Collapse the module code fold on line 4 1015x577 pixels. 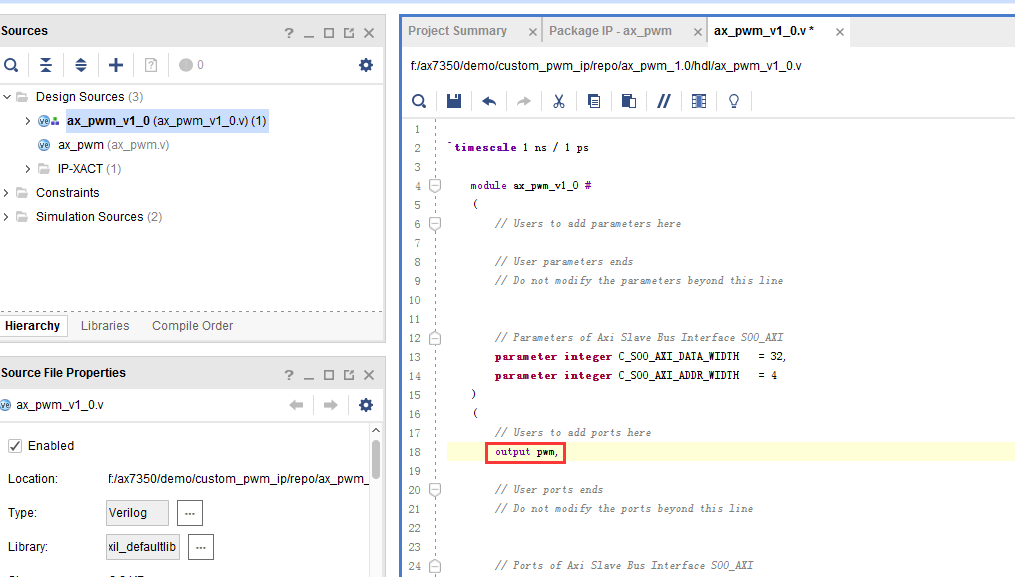[x=435, y=186]
